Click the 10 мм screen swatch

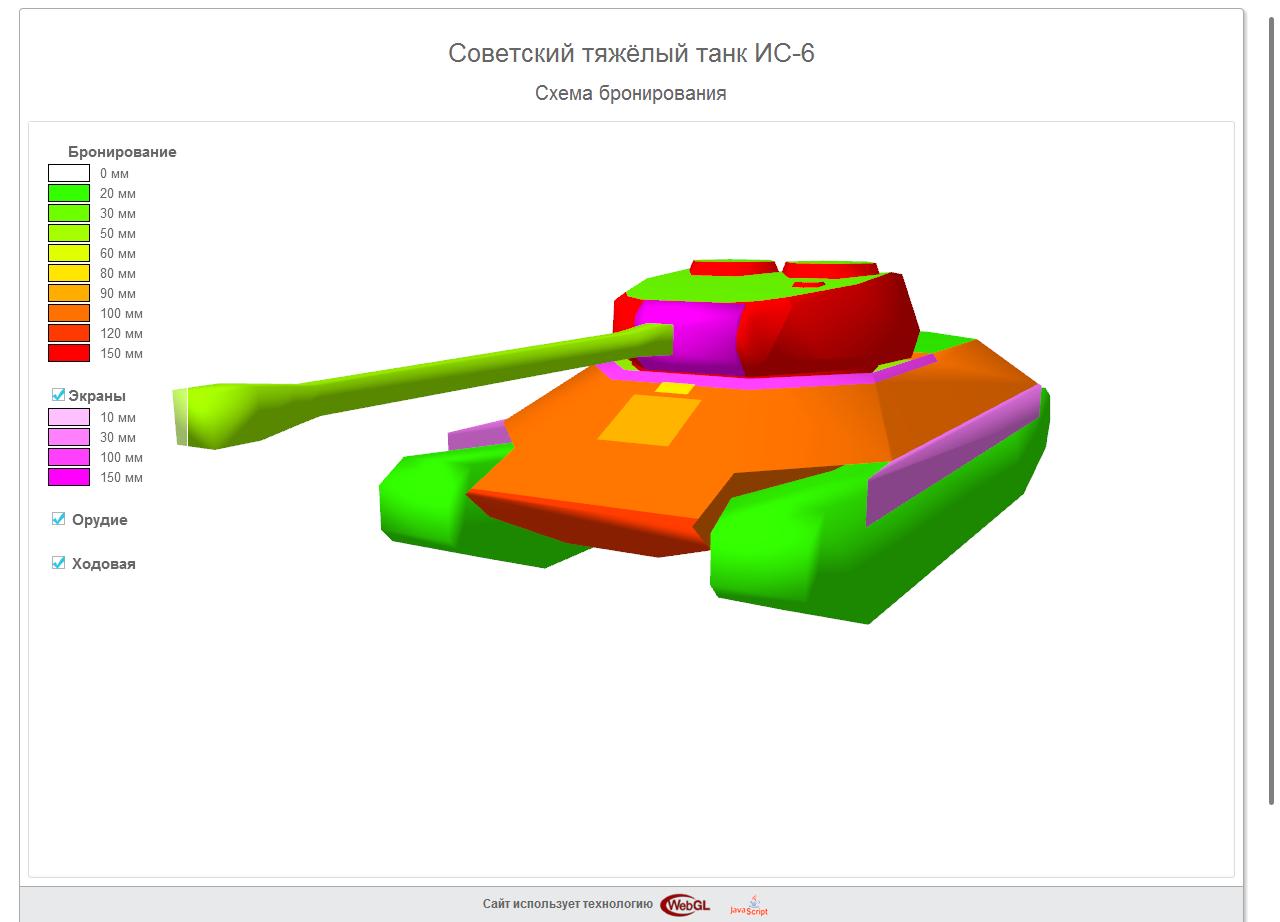pyautogui.click(x=69, y=417)
